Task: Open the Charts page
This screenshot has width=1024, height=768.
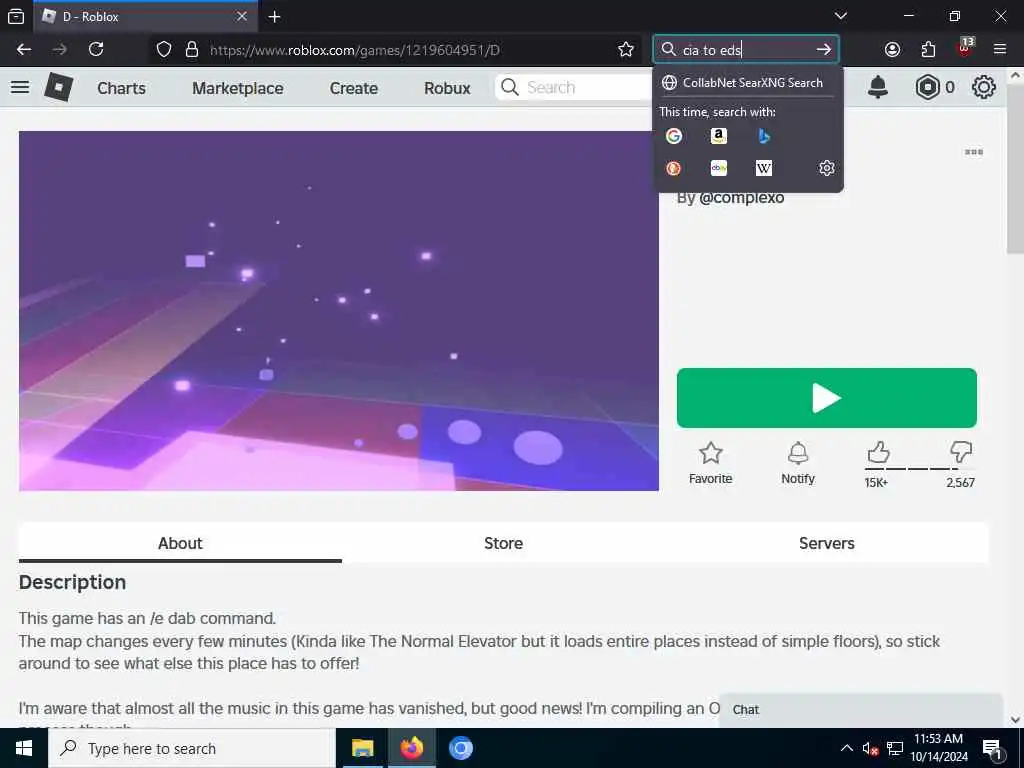Action: pos(121,88)
